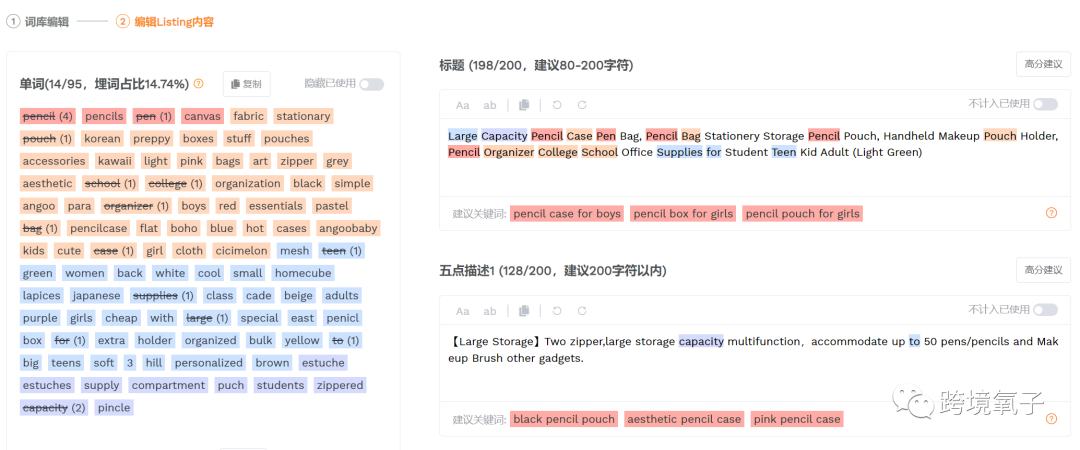The image size is (1080, 450).
Task: Click the 'compartment' word tag
Action: coord(169,385)
